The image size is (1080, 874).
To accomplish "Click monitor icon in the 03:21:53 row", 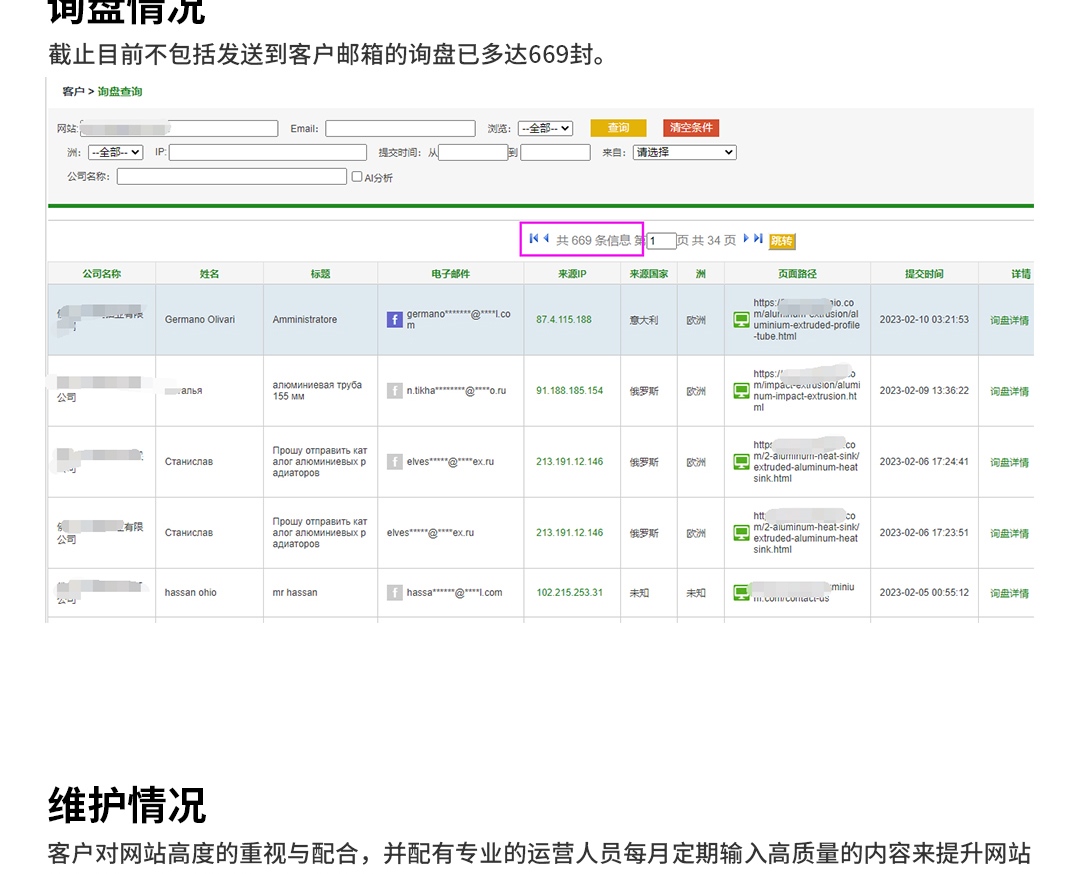I will click(x=741, y=320).
